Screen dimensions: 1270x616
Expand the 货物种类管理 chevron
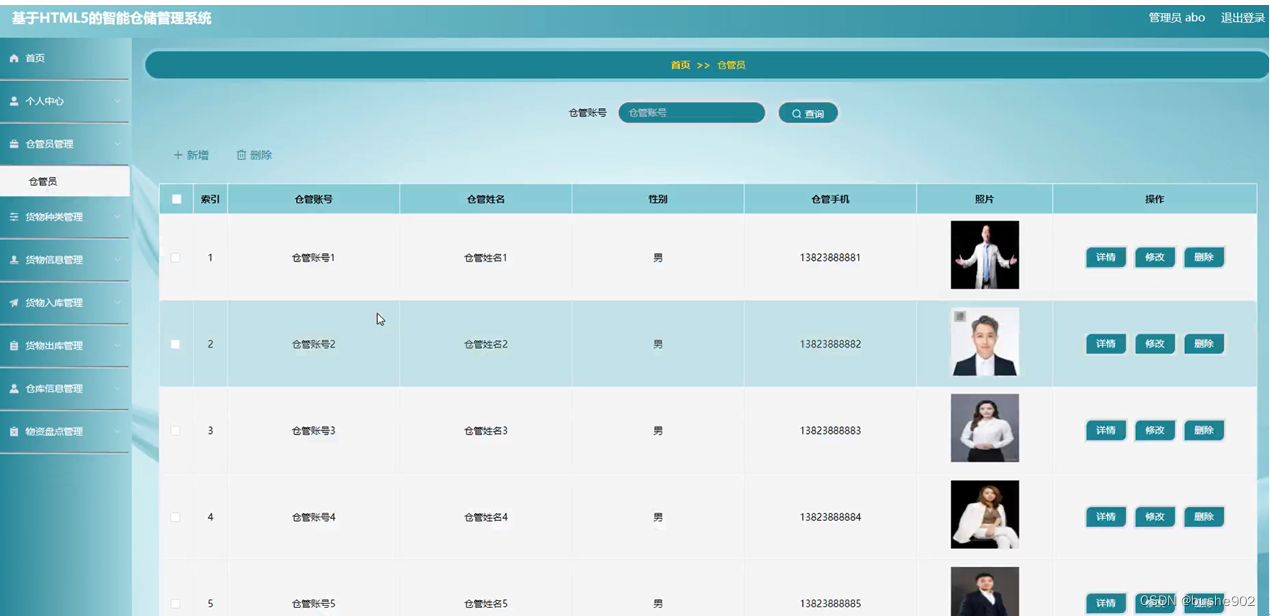click(117, 217)
